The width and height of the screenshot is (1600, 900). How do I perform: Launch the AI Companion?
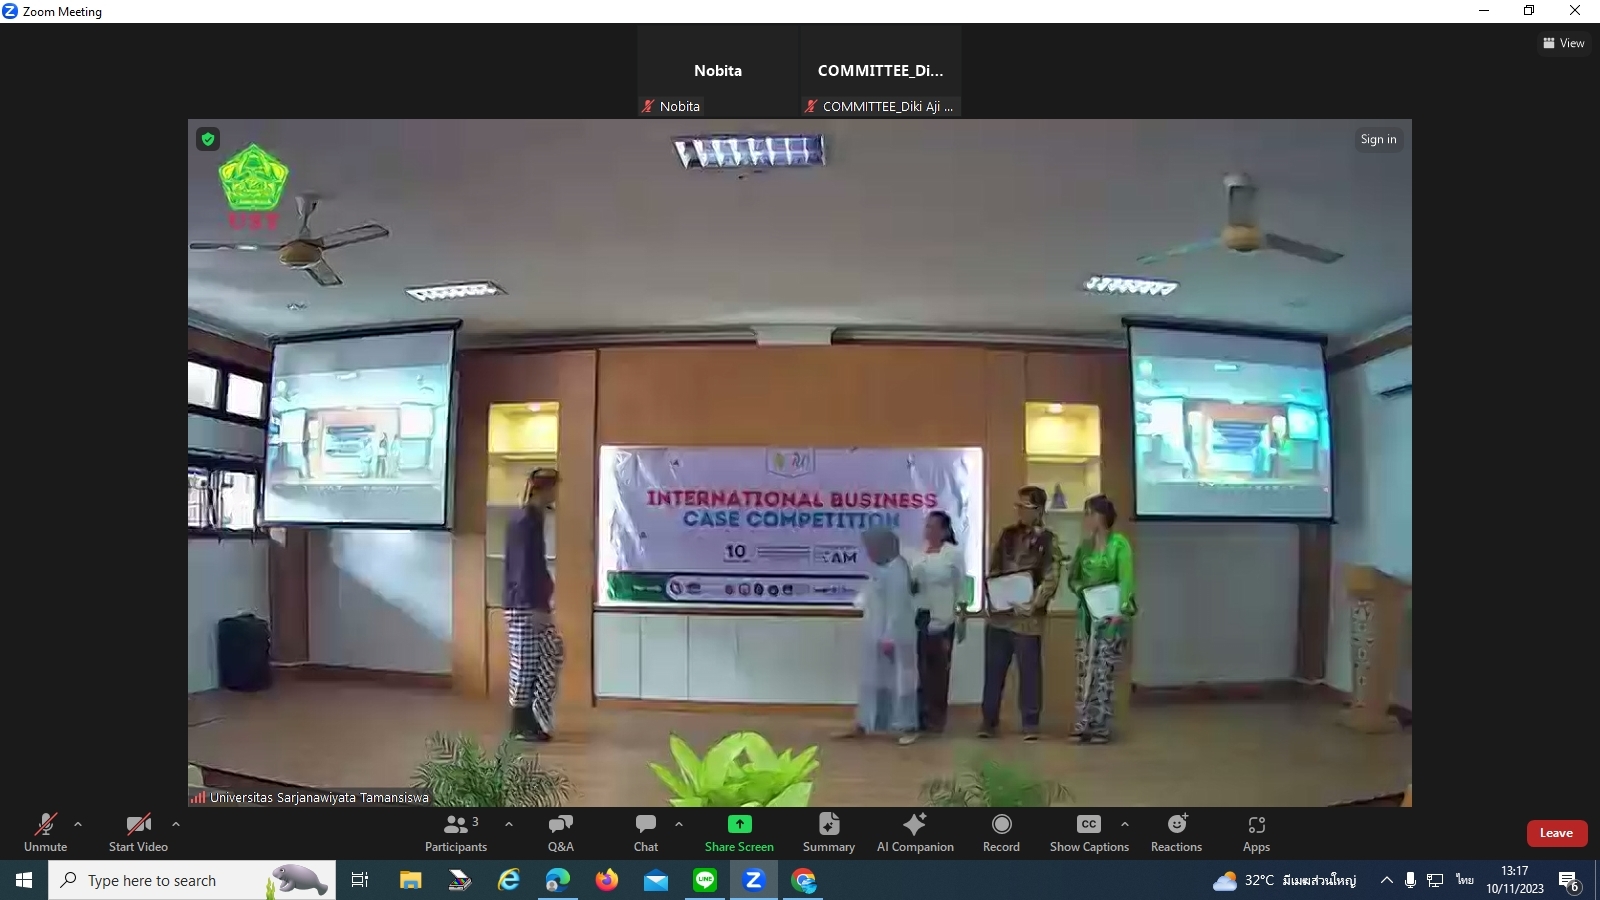(x=914, y=832)
